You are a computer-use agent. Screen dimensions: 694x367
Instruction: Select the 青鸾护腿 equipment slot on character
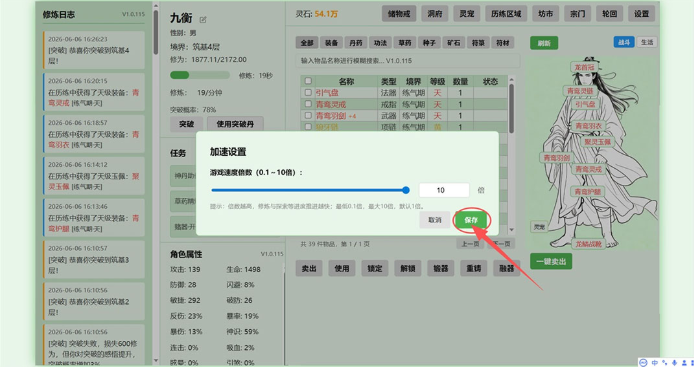pos(588,192)
